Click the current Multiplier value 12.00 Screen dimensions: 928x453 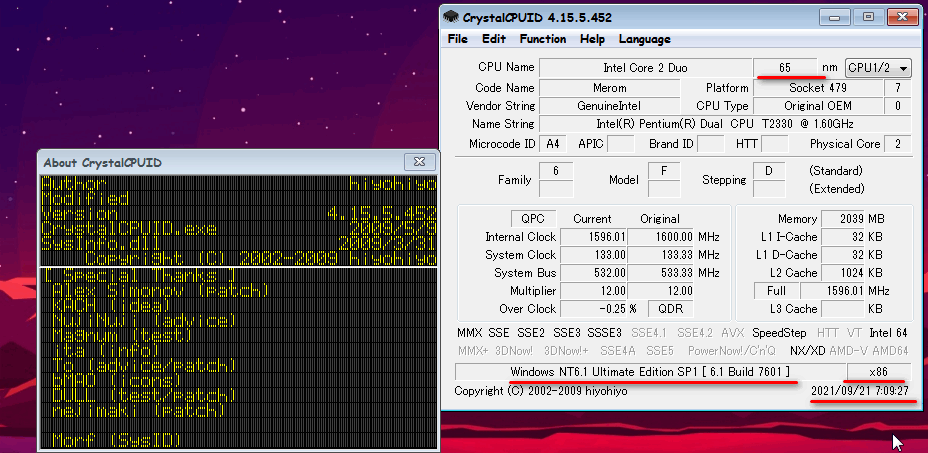(x=593, y=291)
